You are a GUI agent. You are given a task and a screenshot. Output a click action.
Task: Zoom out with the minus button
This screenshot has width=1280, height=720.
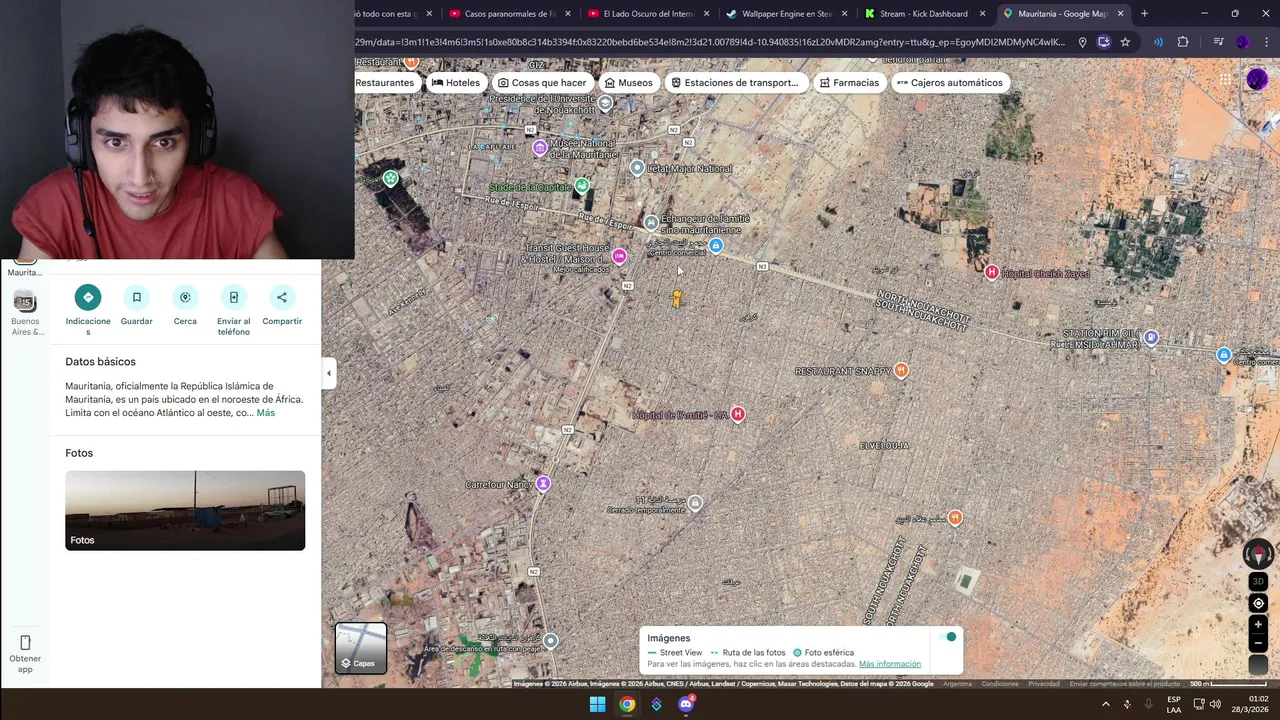[x=1259, y=643]
